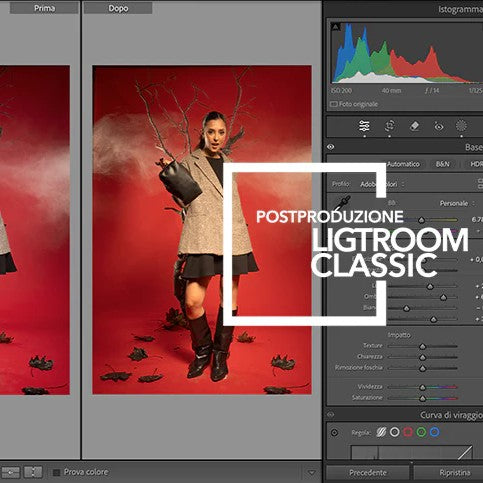Viewport: 483px width, 483px height.
Task: Select the Edit sliders tool icon
Action: [364, 126]
